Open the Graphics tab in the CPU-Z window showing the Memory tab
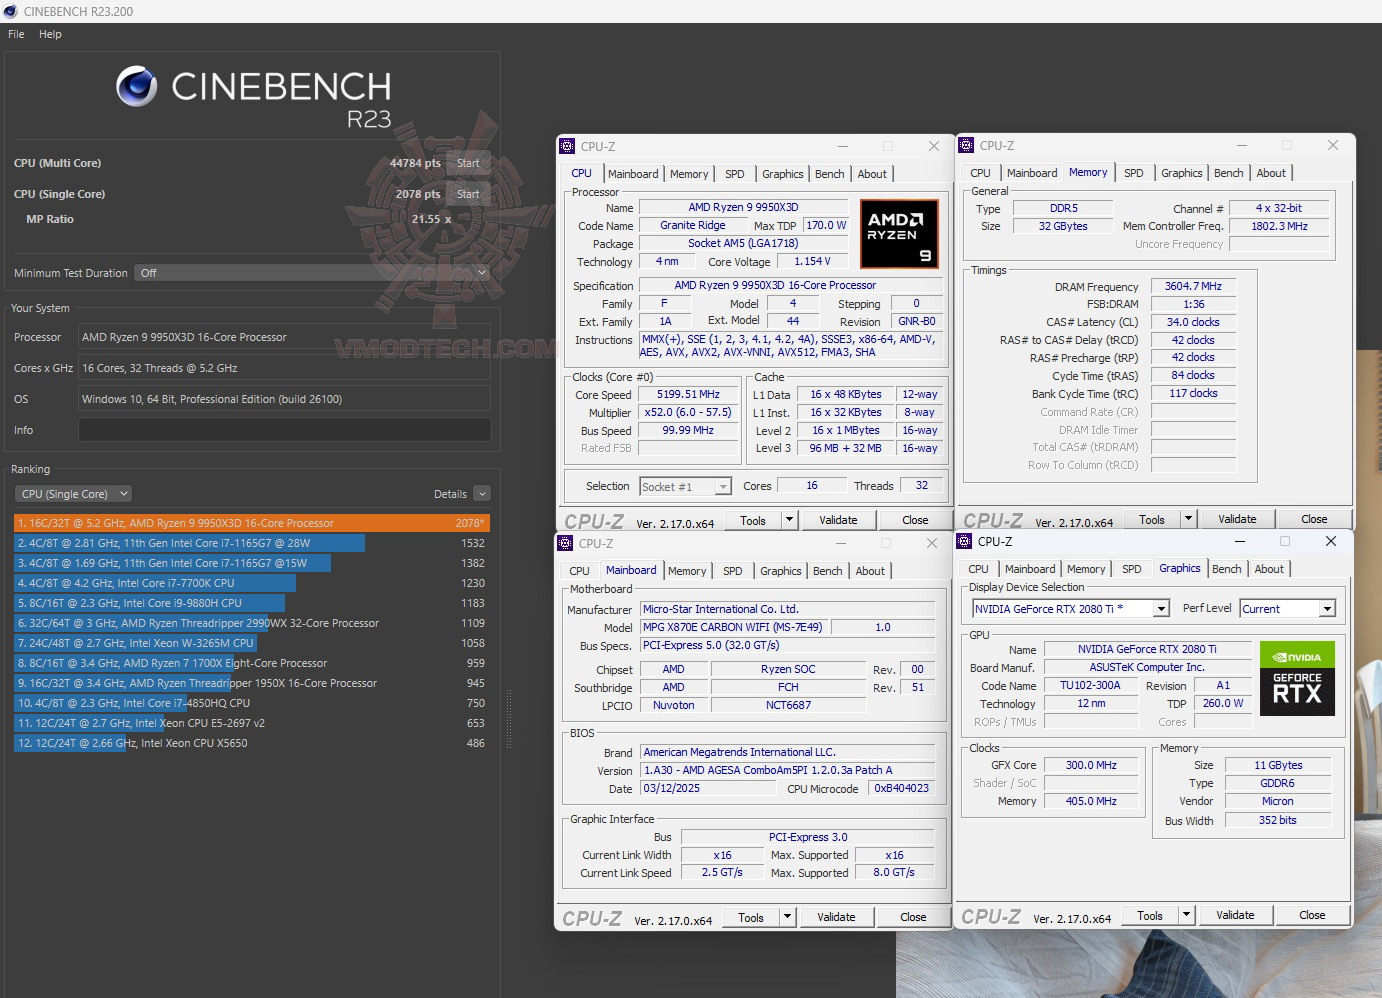 click(1181, 173)
